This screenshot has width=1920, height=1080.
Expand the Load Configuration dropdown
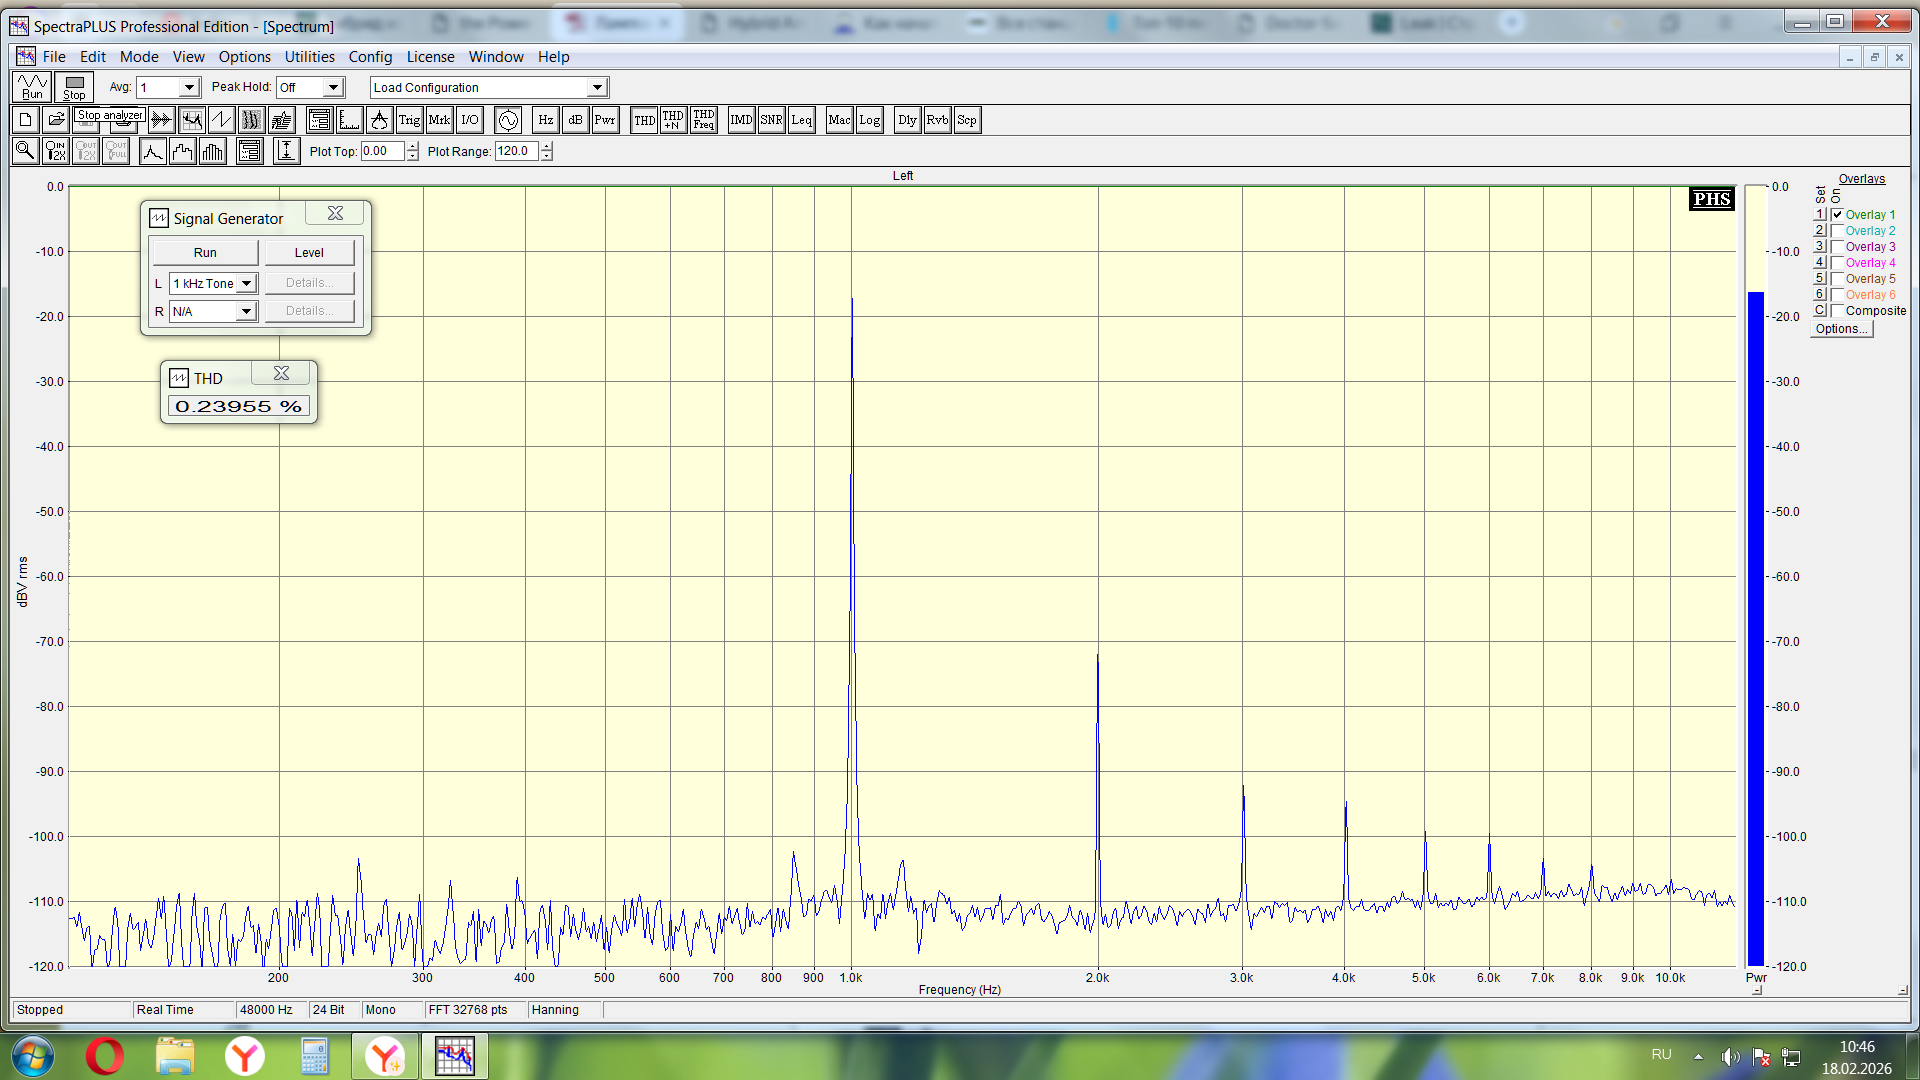click(597, 88)
